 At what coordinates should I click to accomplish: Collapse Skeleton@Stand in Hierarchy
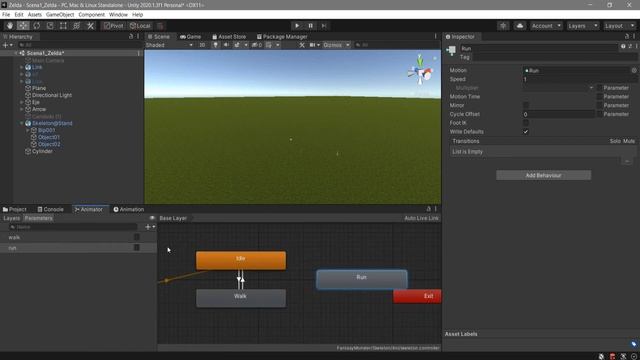(22, 123)
